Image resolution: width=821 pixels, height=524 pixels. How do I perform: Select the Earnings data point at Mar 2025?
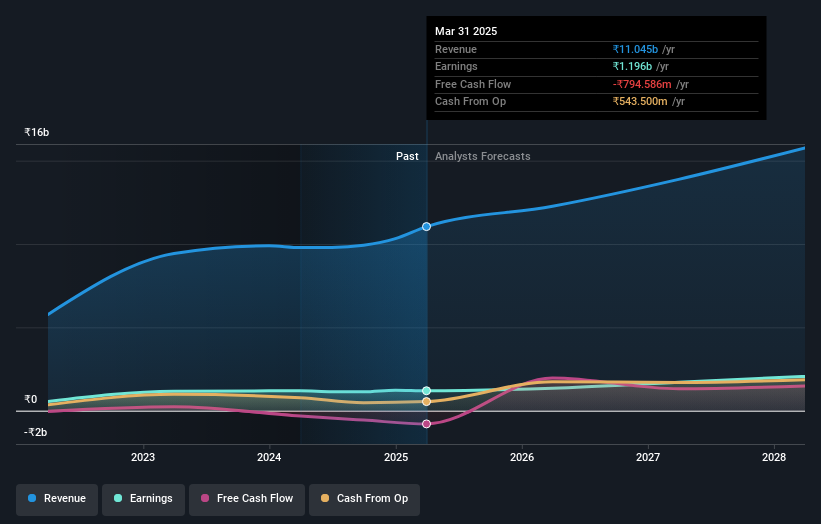coord(427,391)
